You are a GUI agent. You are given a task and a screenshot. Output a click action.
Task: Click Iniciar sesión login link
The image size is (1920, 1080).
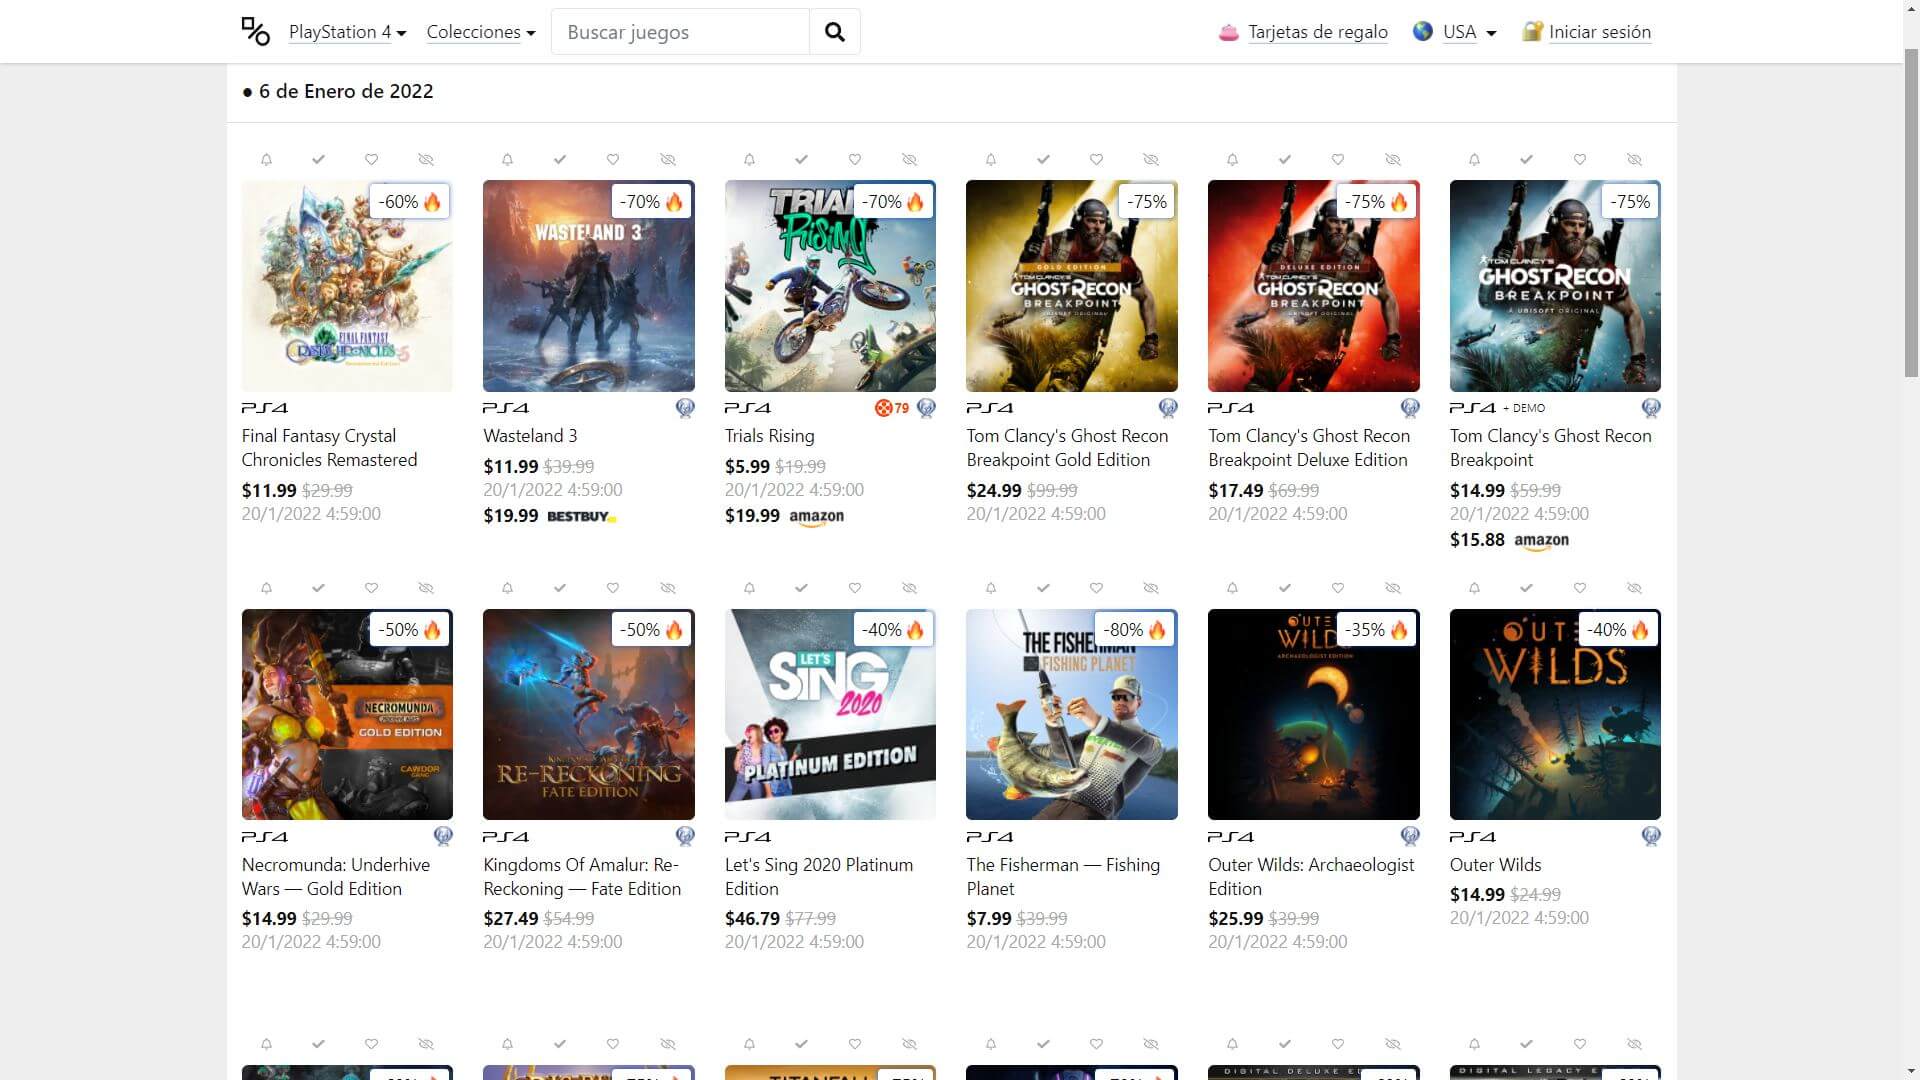1599,32
